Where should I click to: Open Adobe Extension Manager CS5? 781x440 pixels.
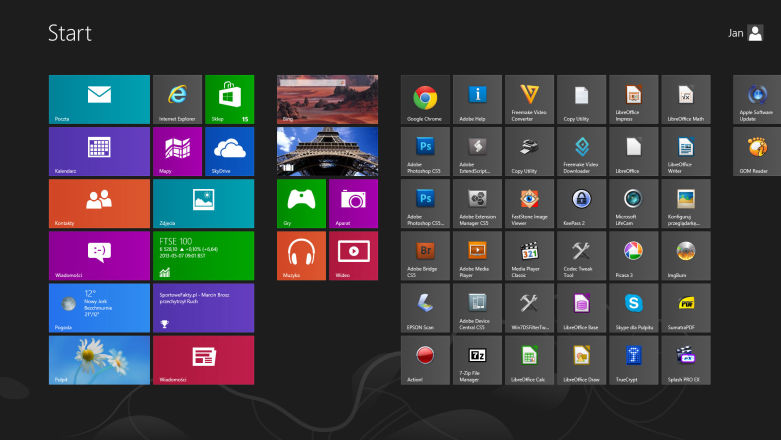coord(477,203)
